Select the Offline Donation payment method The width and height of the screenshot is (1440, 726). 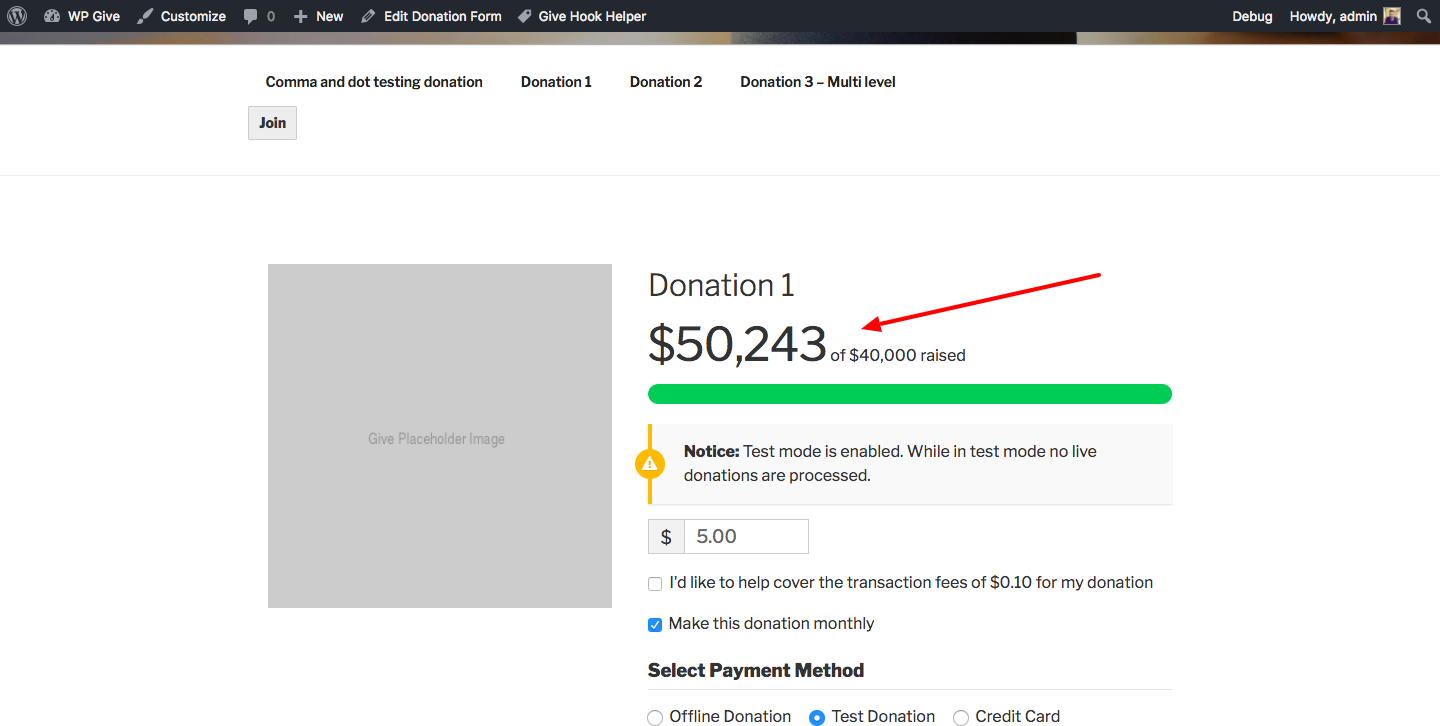click(655, 717)
